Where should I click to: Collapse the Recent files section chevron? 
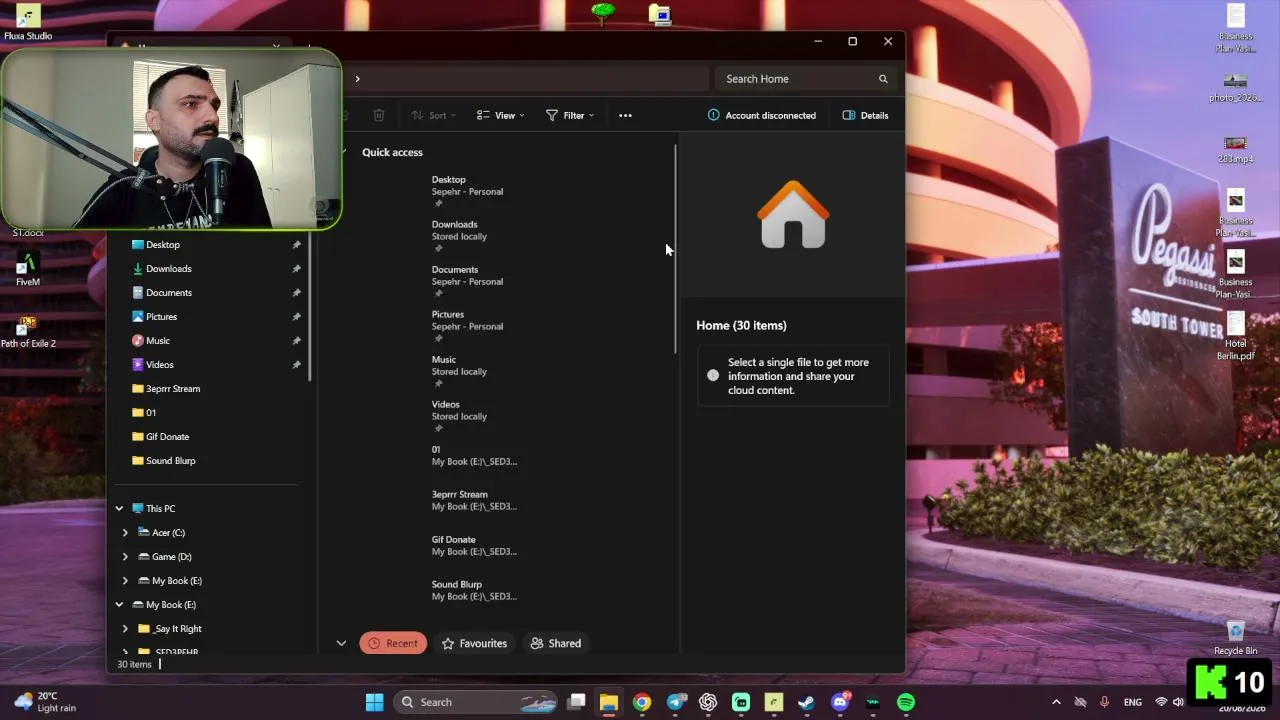point(341,643)
